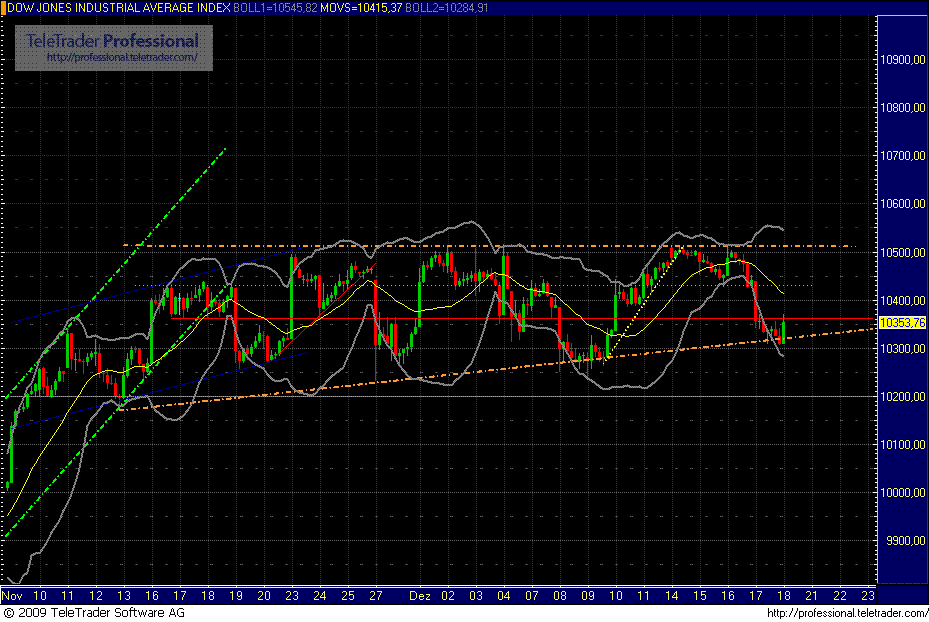Click the Dez month label on the date axis
Screen dimensions: 929x622
[x=419, y=595]
